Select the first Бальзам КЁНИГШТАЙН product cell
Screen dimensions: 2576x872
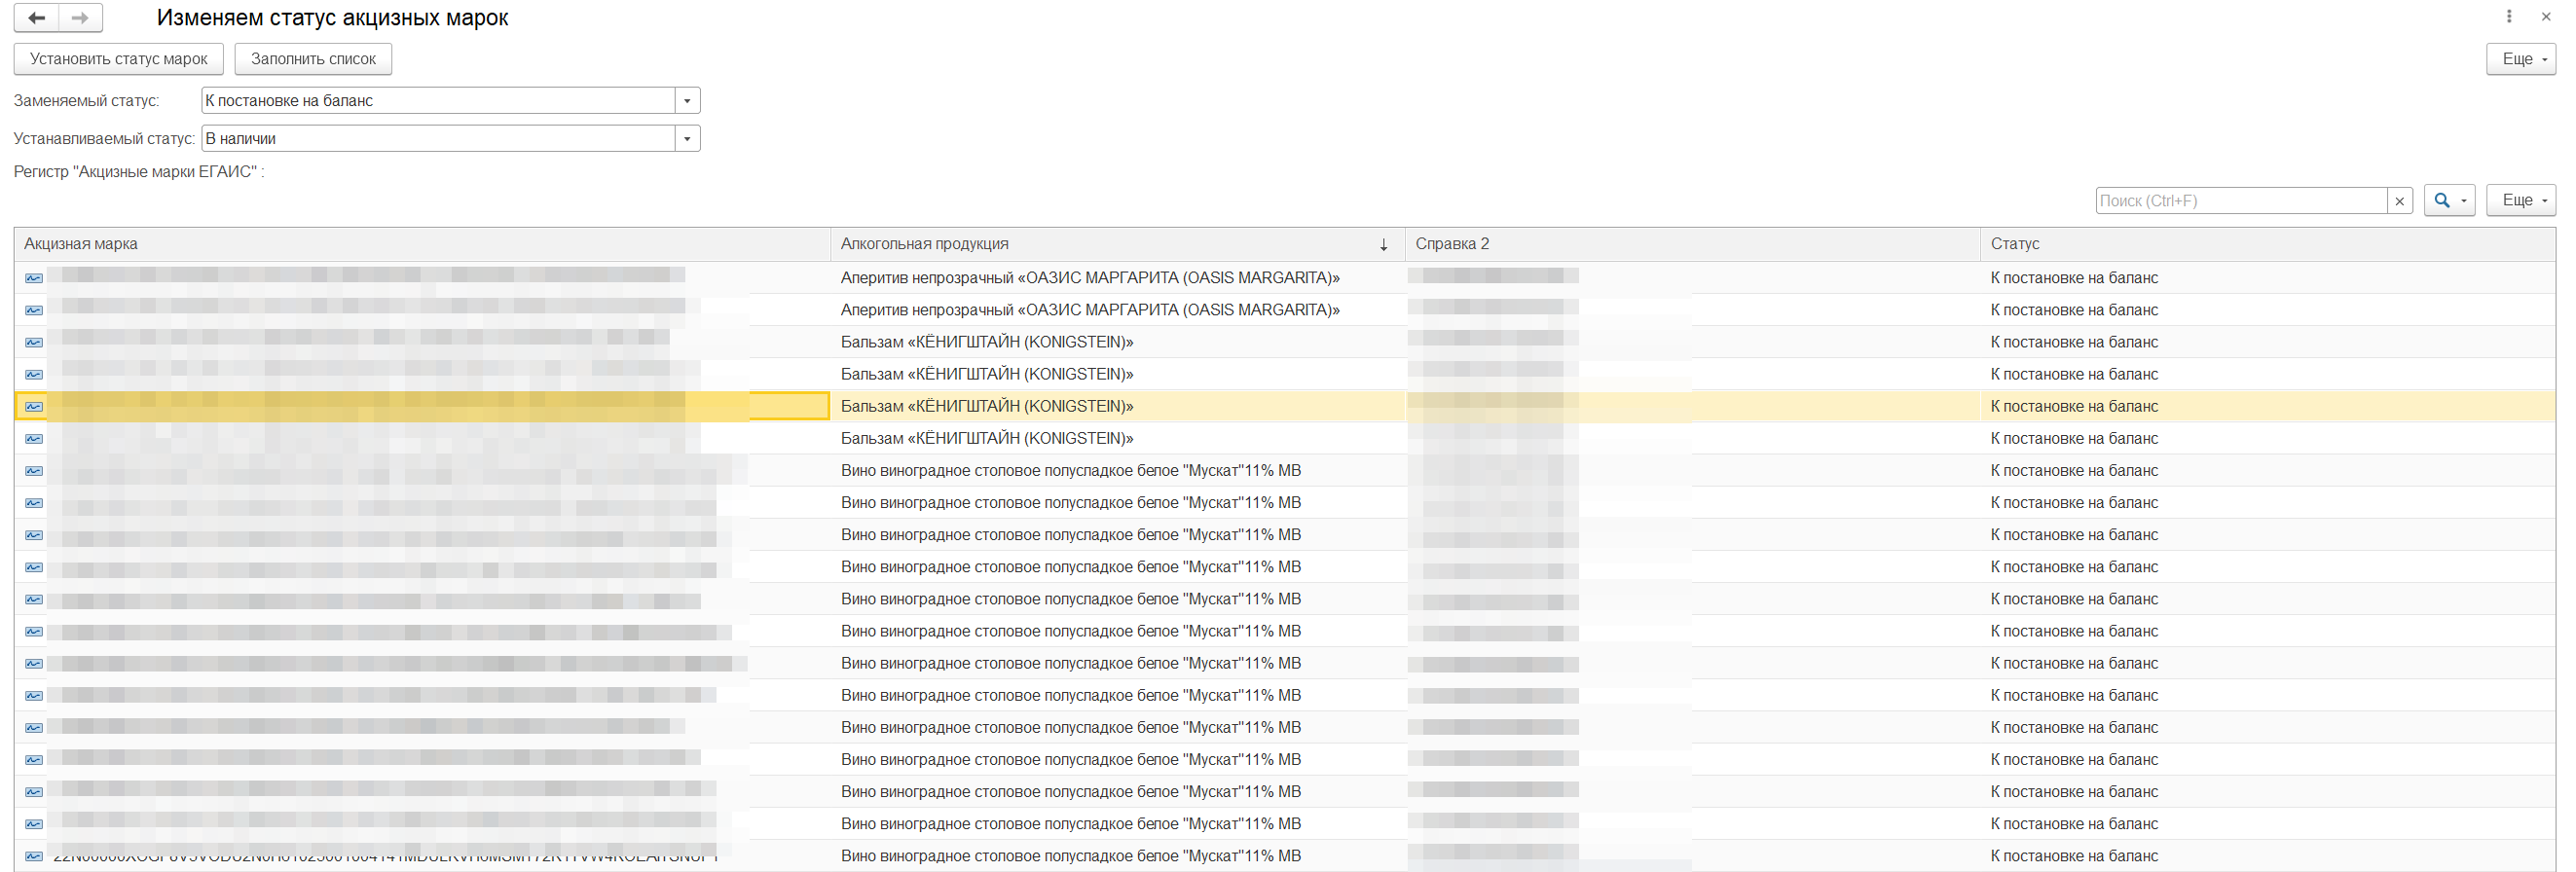click(1117, 342)
